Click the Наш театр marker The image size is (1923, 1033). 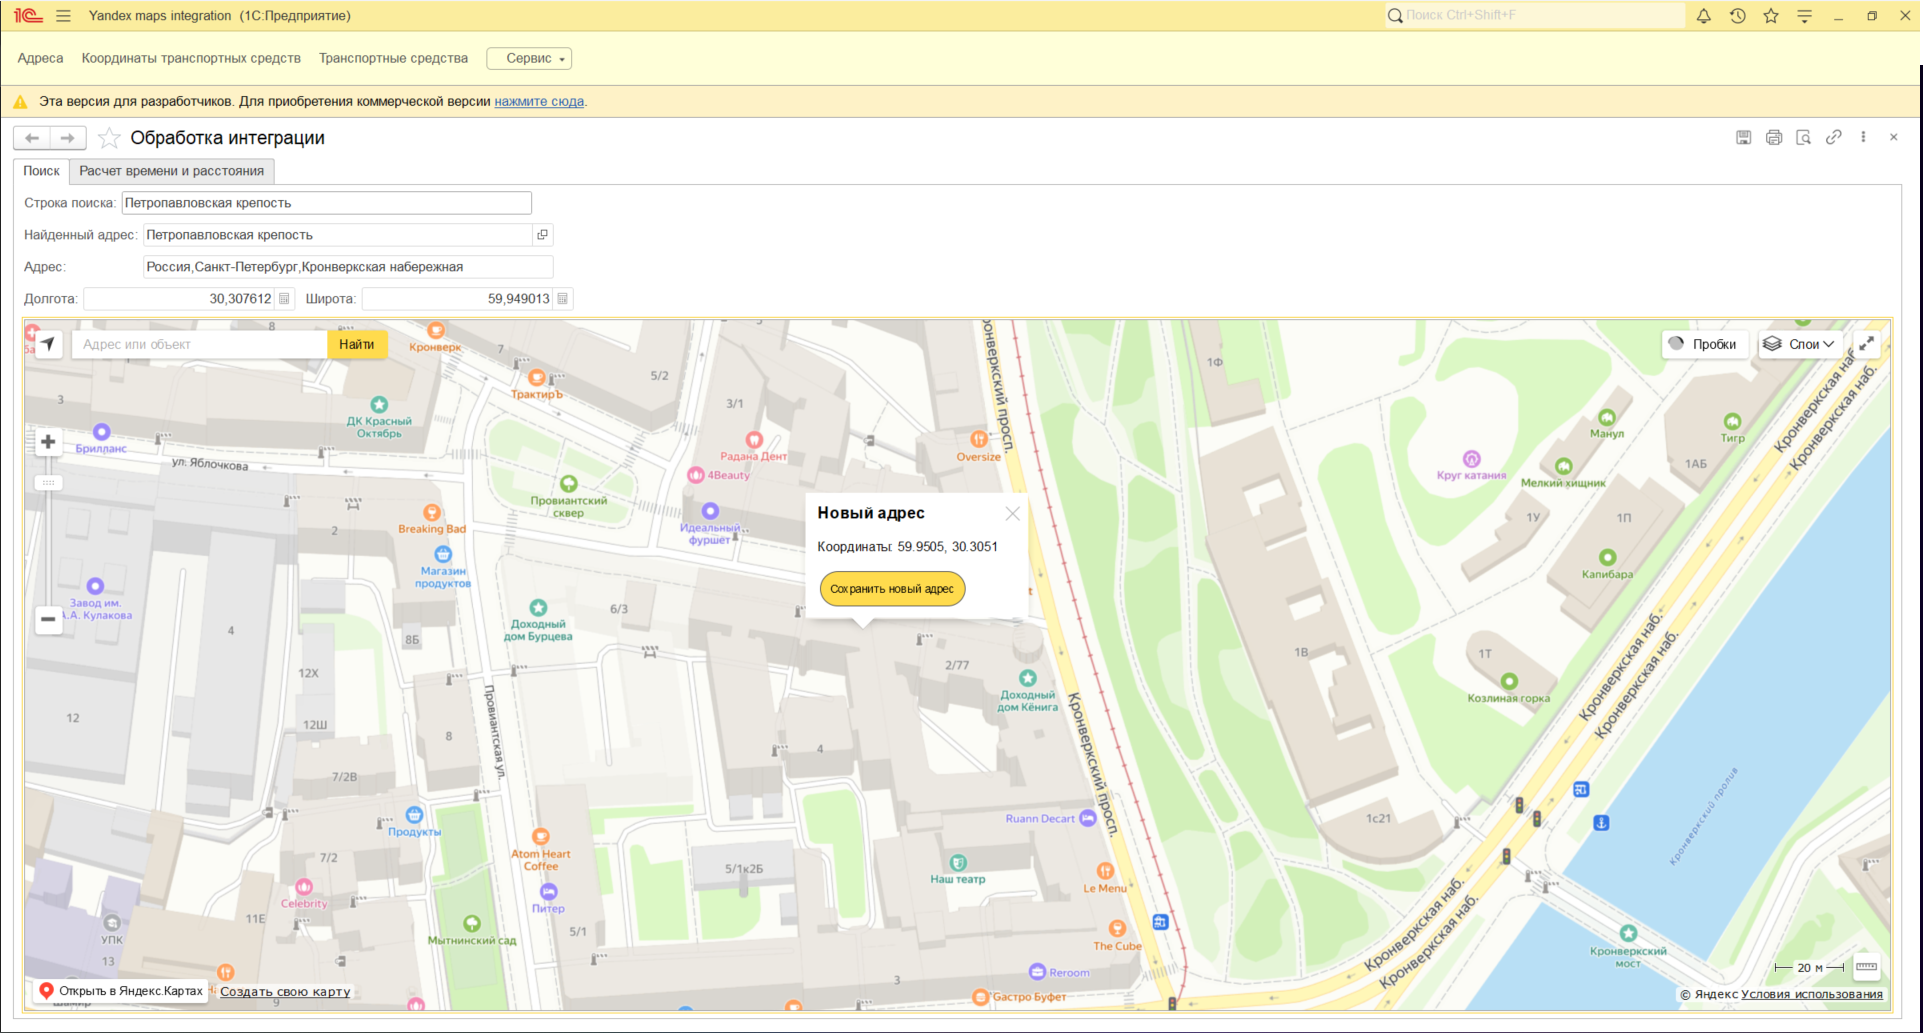point(958,862)
